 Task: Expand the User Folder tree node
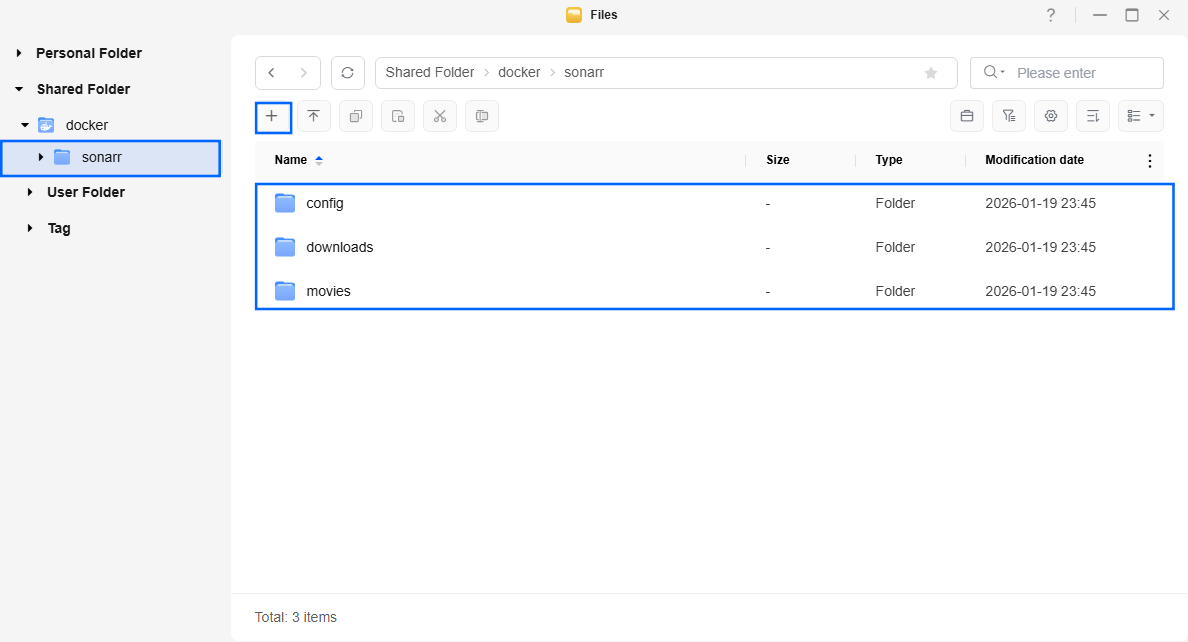29,192
